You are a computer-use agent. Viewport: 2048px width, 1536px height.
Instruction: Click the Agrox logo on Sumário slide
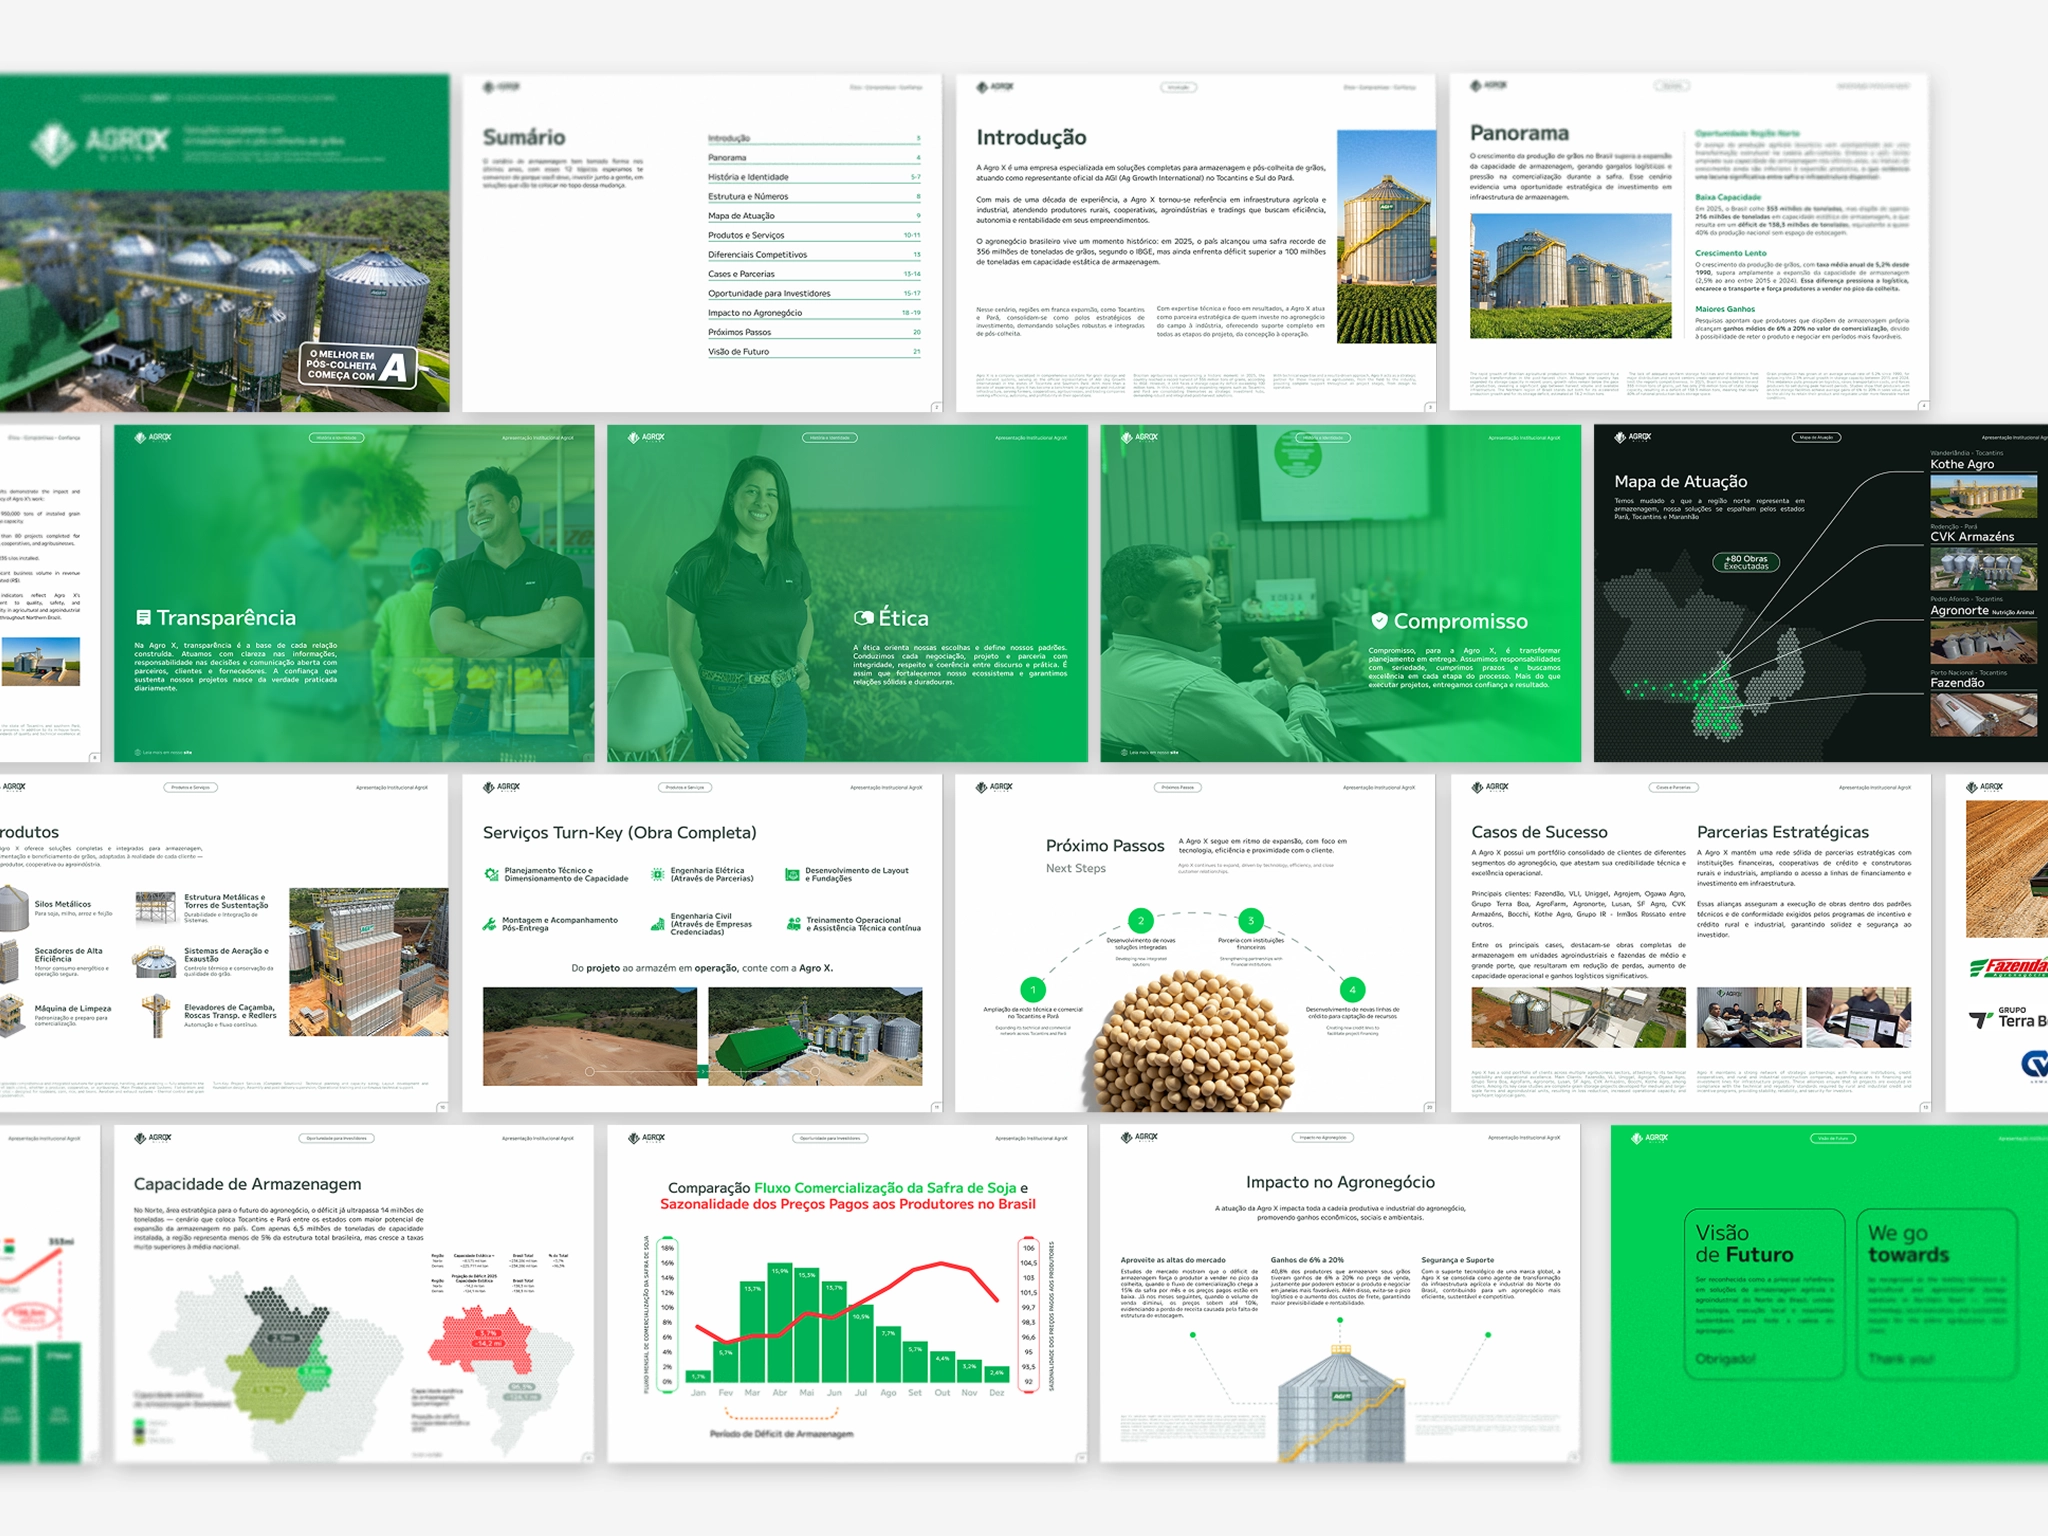click(501, 87)
